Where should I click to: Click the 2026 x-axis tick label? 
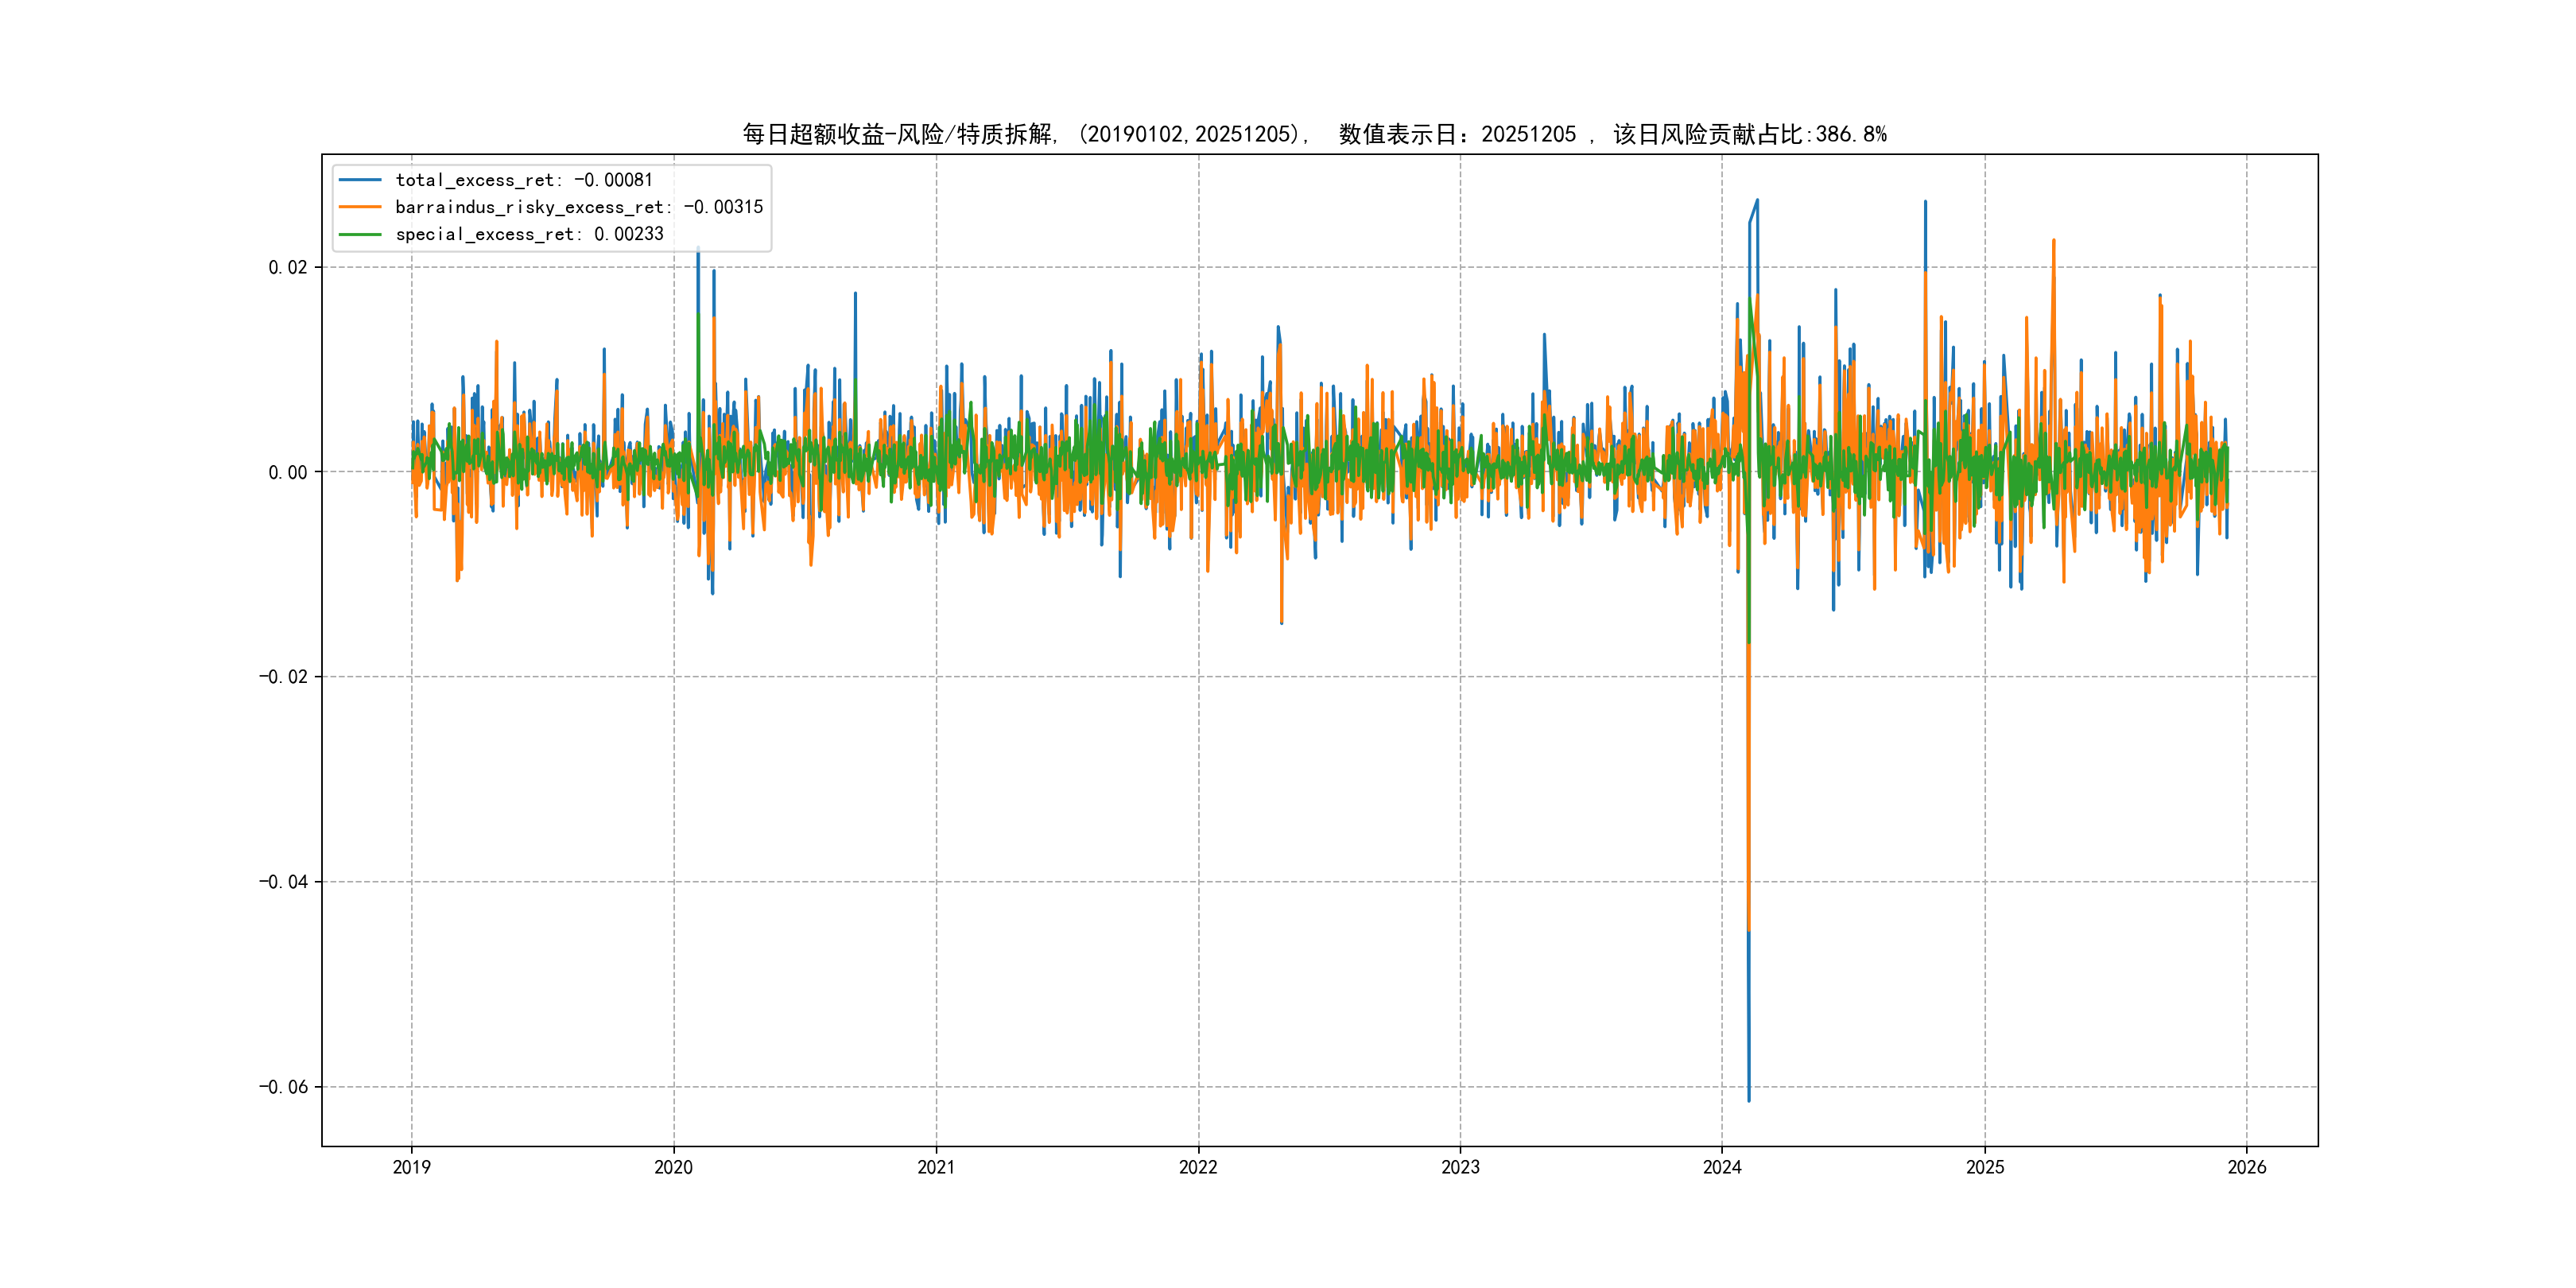pyautogui.click(x=2247, y=1167)
